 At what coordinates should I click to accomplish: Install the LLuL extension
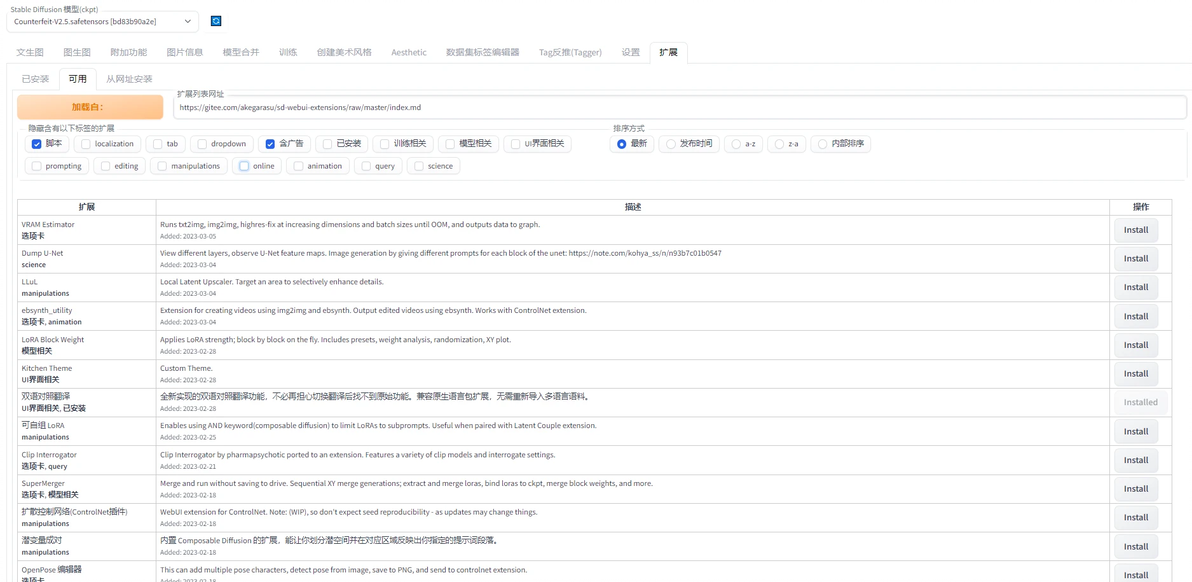click(1136, 287)
